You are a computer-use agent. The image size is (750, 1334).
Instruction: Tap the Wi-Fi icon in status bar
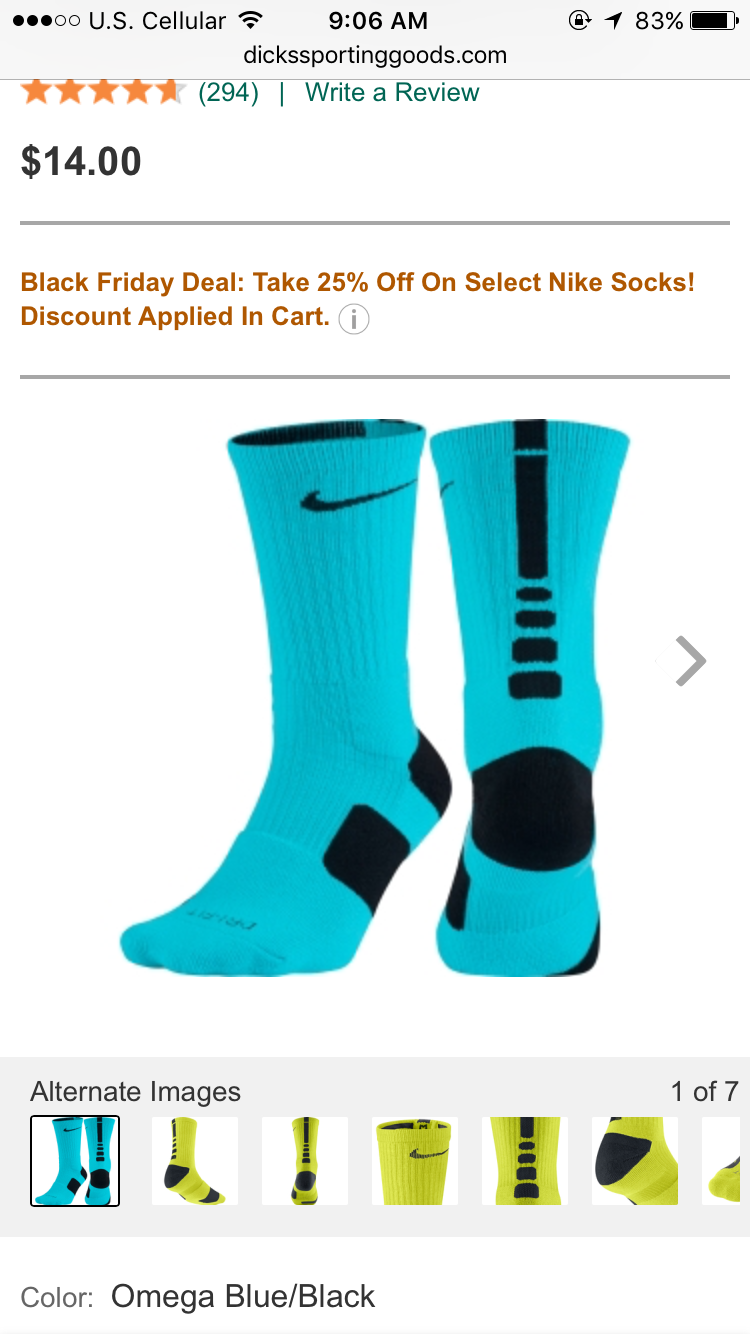251,20
